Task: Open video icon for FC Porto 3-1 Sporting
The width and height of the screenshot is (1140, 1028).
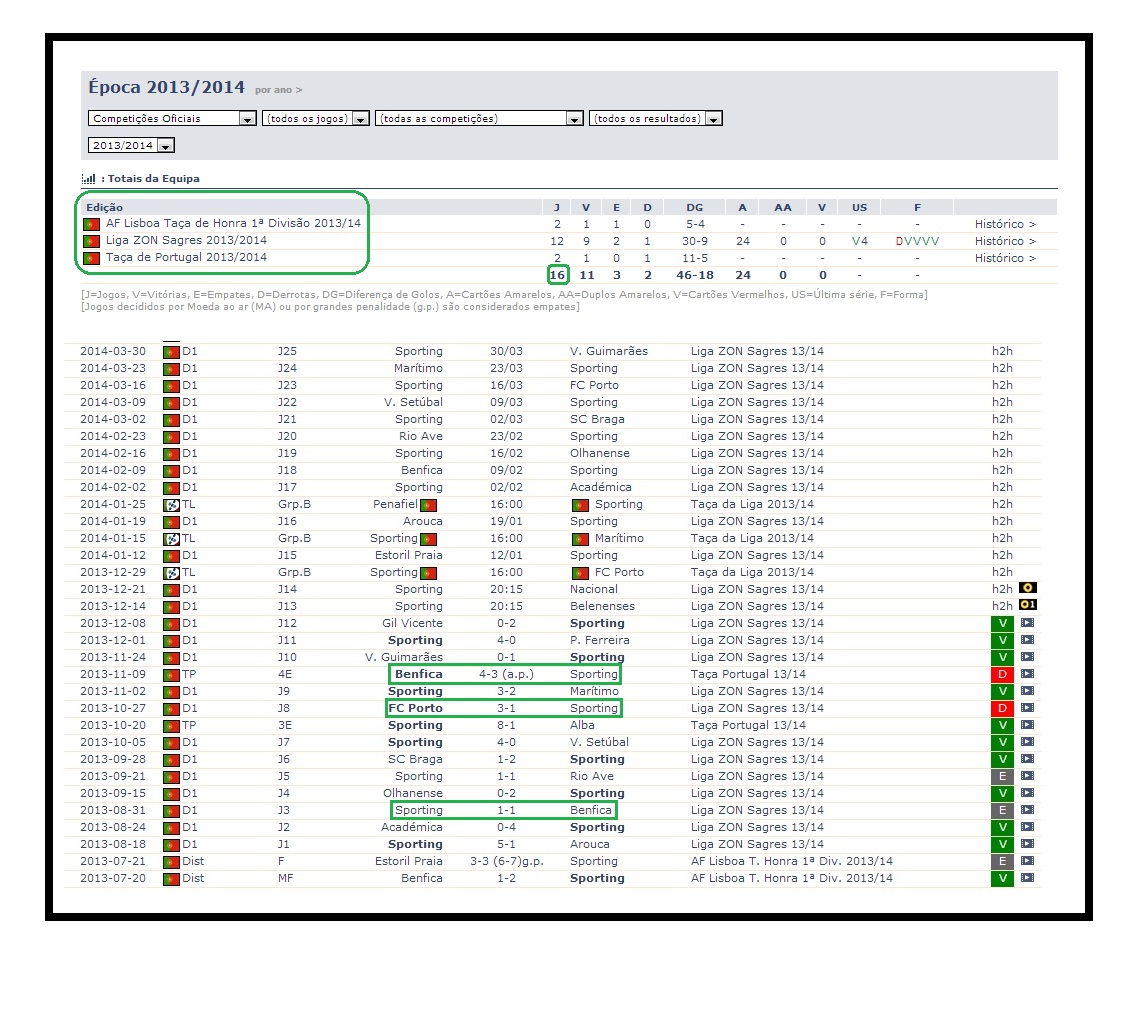Action: tap(1027, 708)
